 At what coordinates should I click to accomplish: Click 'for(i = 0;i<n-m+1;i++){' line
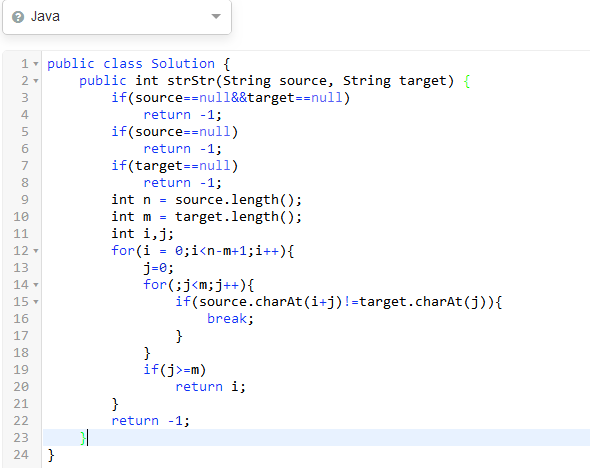coord(202,251)
